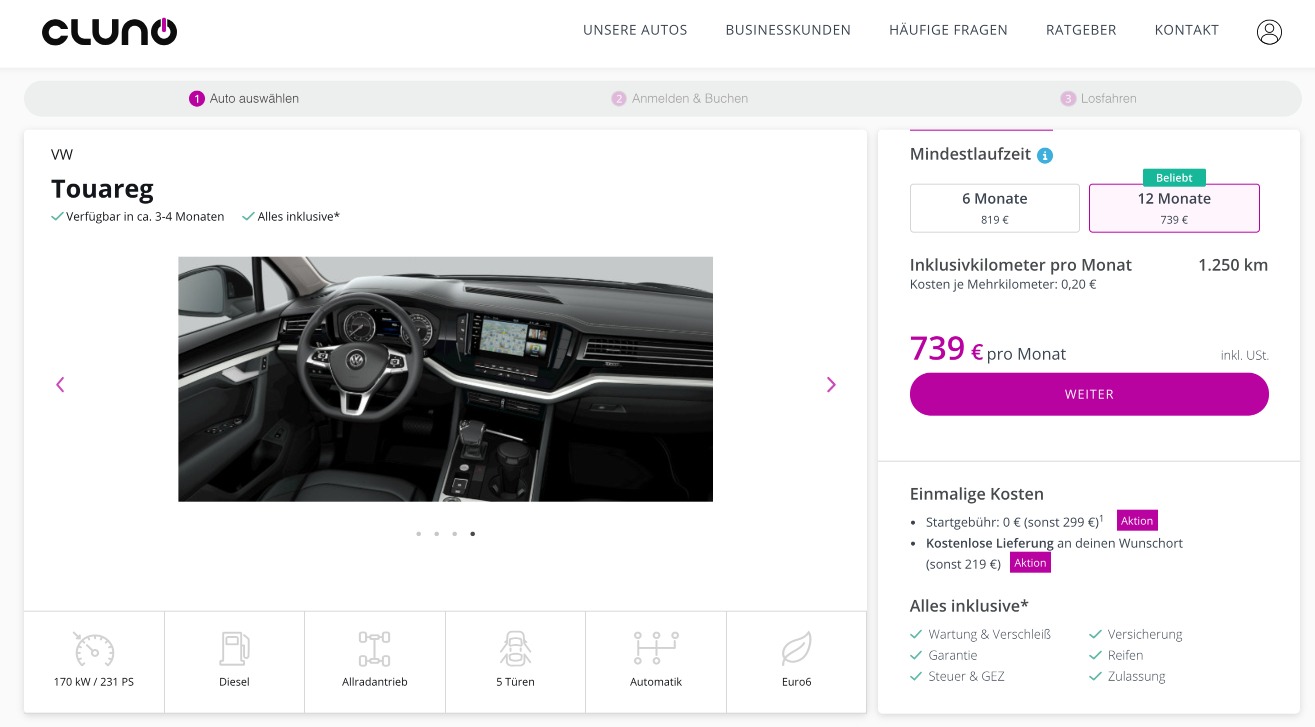
Task: Click the 'Versicherung' item
Action: coord(1145,634)
